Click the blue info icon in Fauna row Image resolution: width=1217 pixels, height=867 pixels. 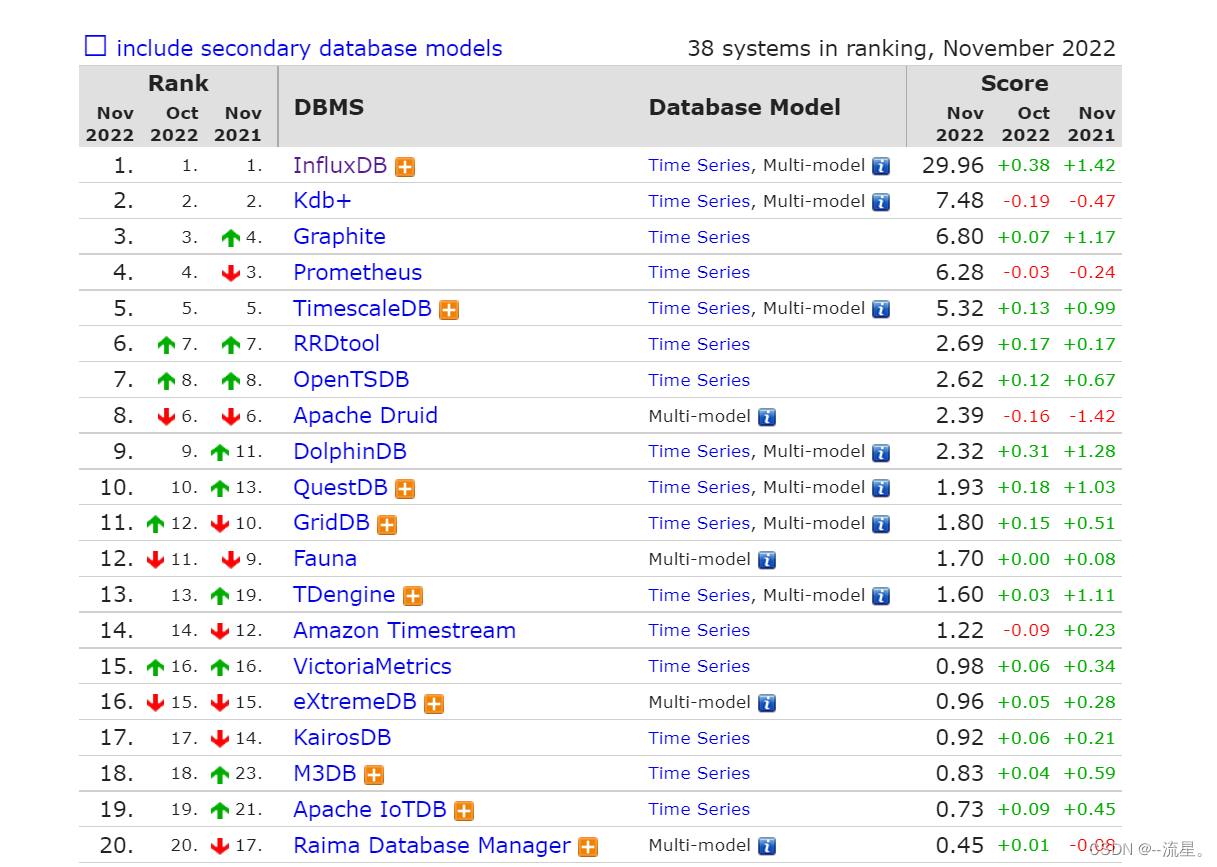[x=767, y=560]
